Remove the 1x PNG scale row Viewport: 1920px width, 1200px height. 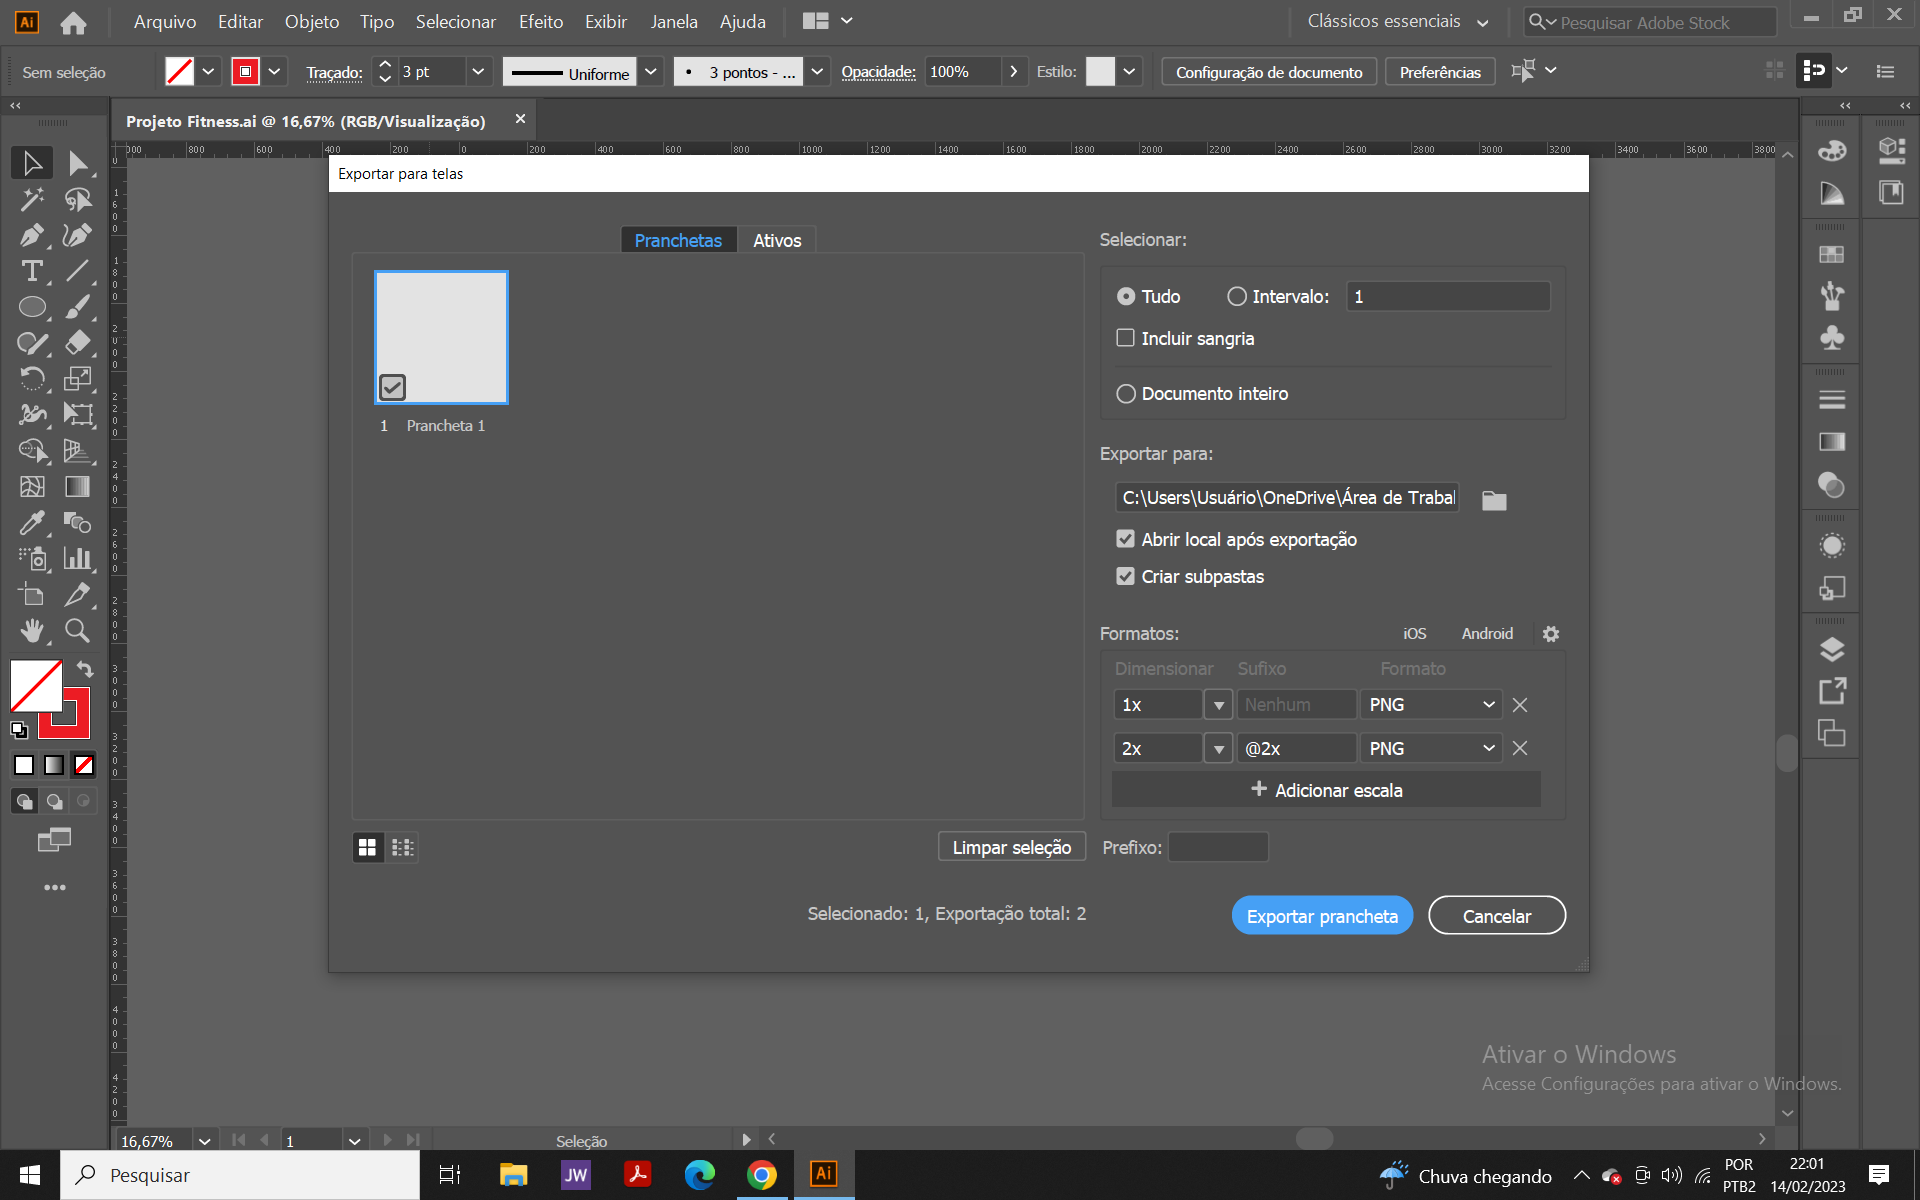[x=1520, y=705]
